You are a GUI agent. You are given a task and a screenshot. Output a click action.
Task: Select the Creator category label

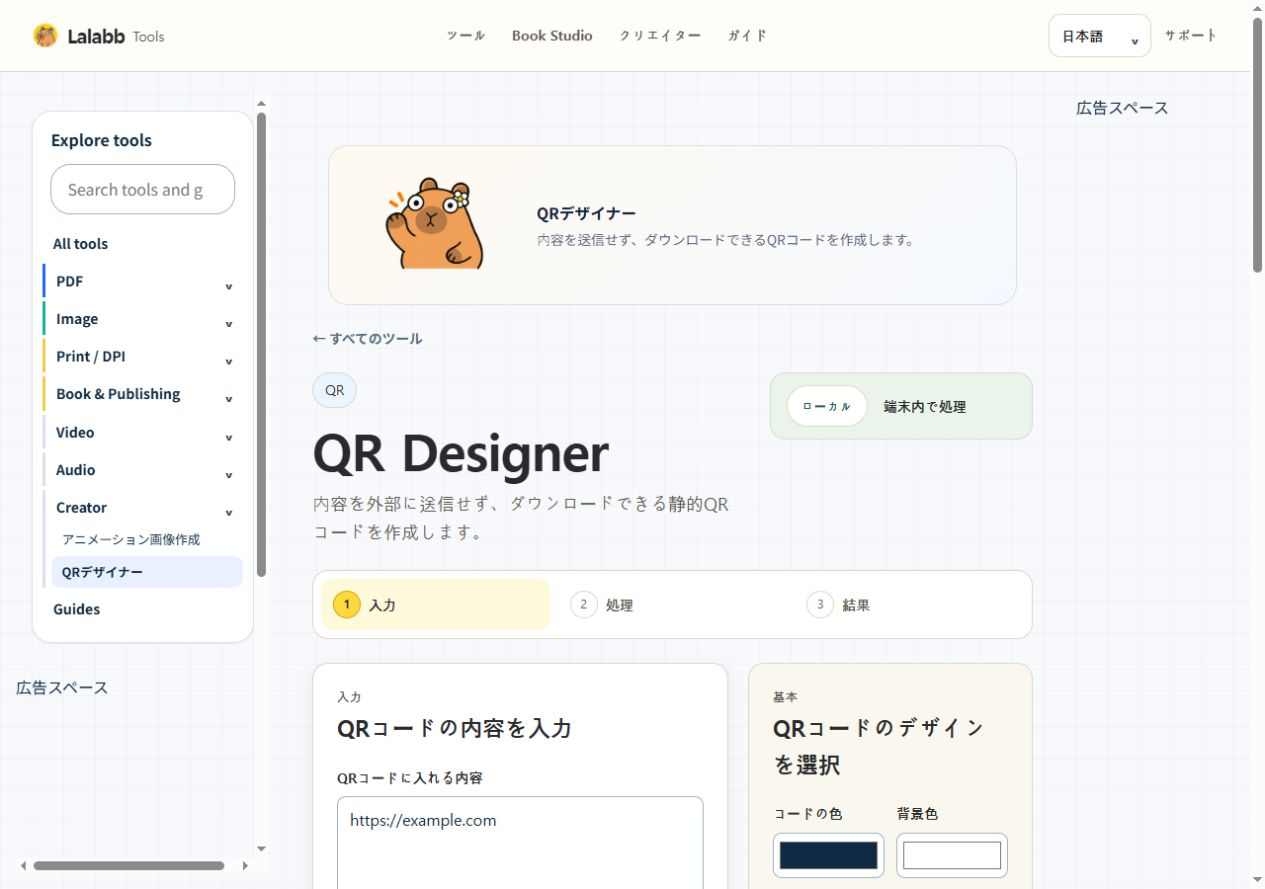[81, 507]
